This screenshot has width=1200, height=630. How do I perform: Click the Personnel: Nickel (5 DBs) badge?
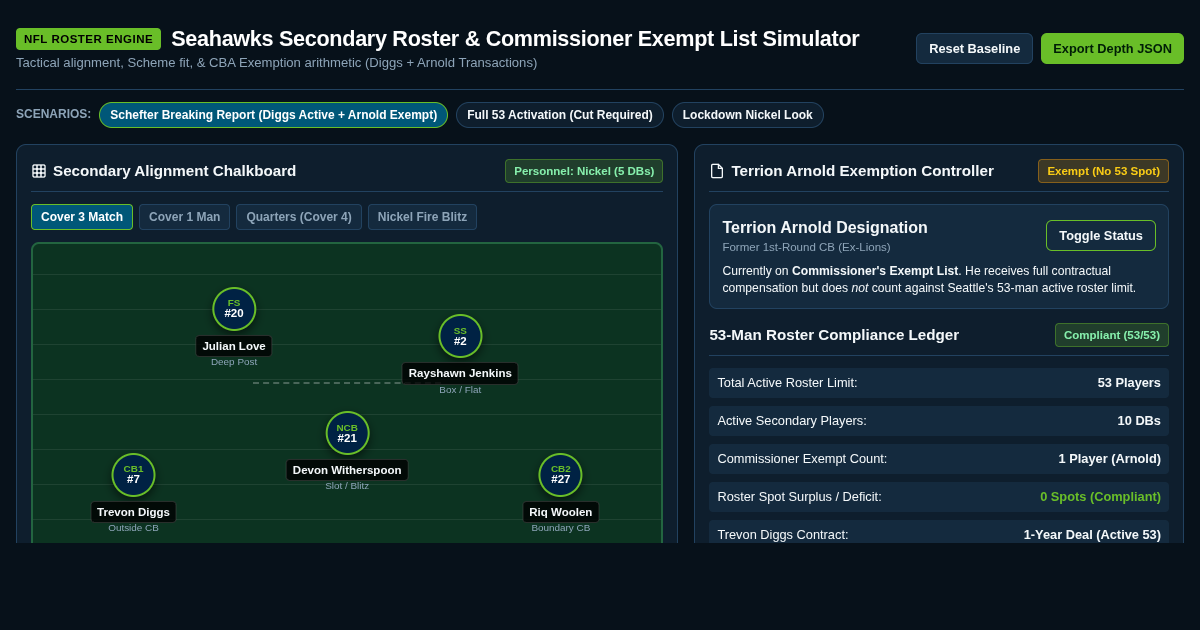(584, 171)
